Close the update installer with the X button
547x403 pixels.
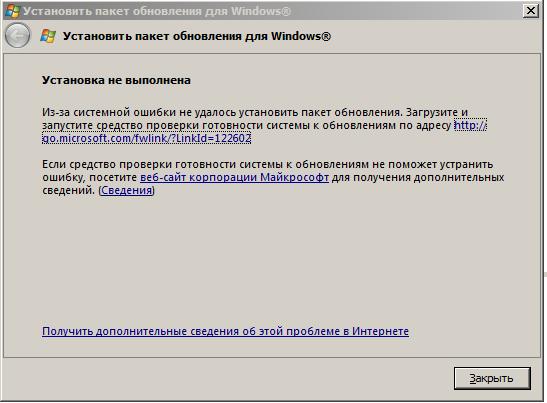(531, 11)
